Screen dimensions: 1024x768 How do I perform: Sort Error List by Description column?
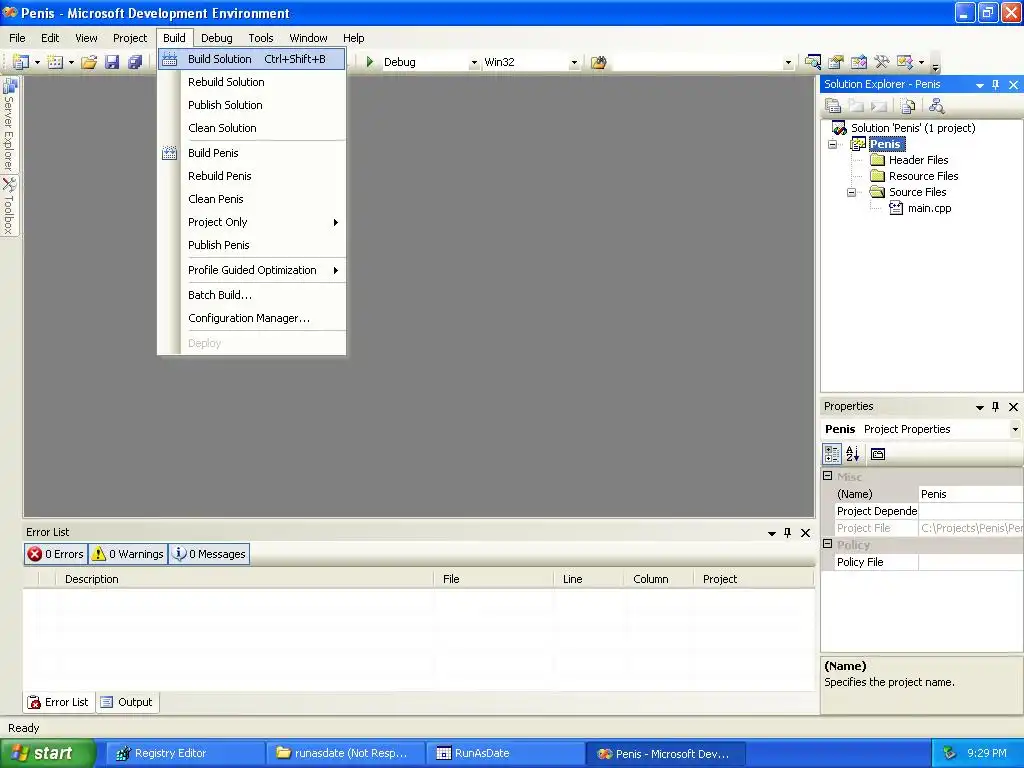click(x=245, y=579)
